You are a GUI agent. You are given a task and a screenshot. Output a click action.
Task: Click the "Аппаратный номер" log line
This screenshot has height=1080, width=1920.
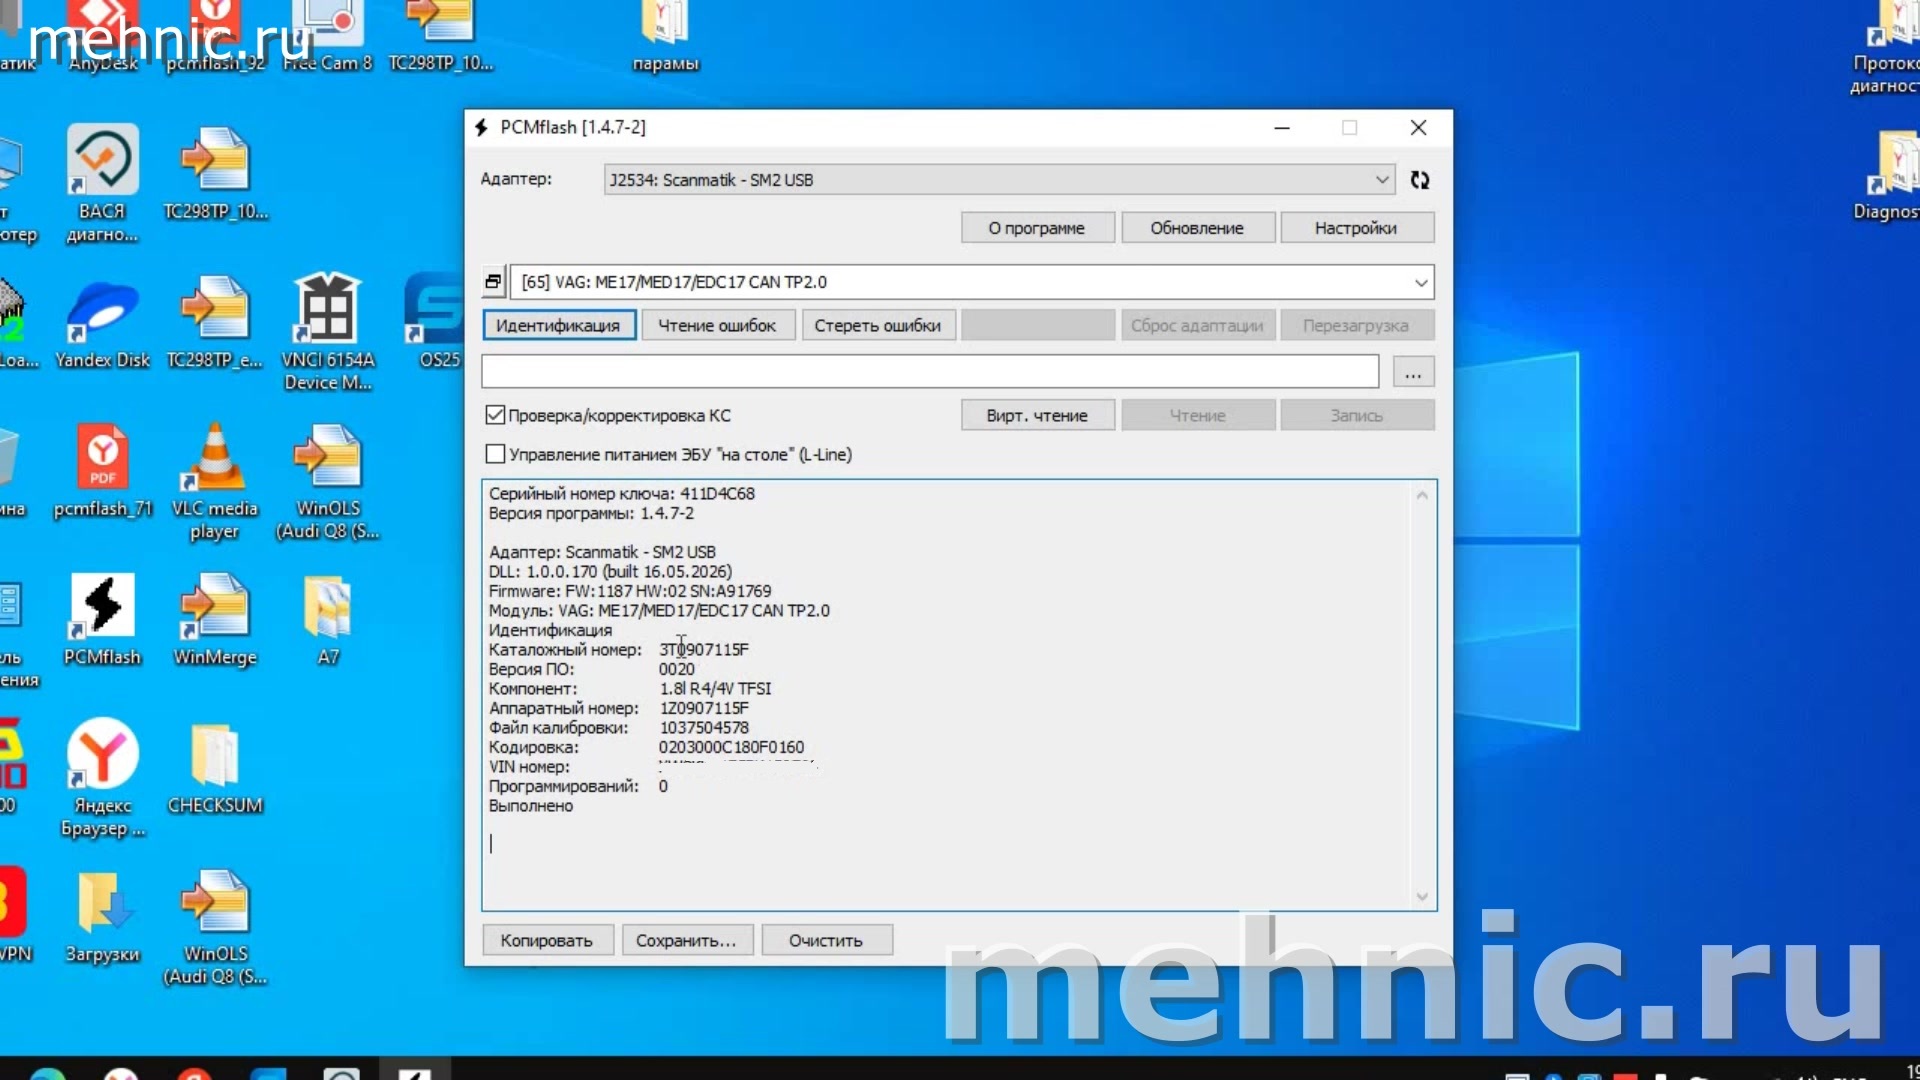point(618,709)
